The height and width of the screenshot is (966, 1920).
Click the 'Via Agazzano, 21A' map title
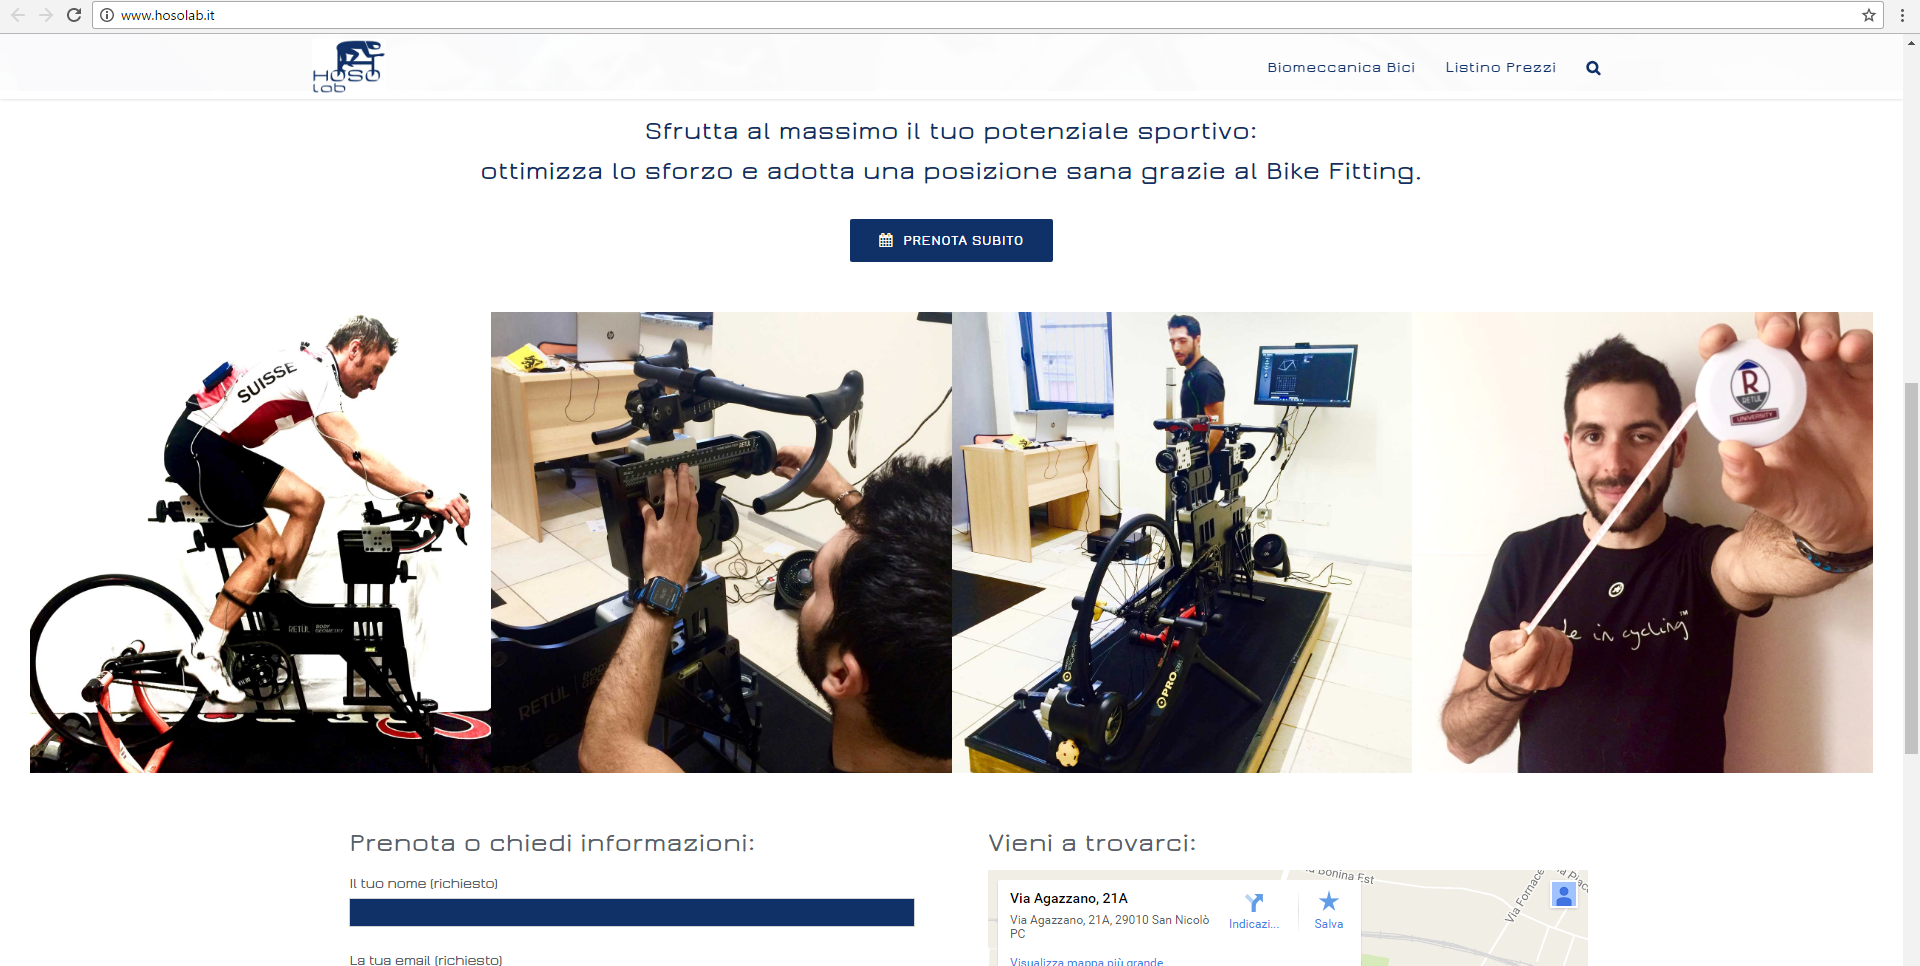(1068, 898)
